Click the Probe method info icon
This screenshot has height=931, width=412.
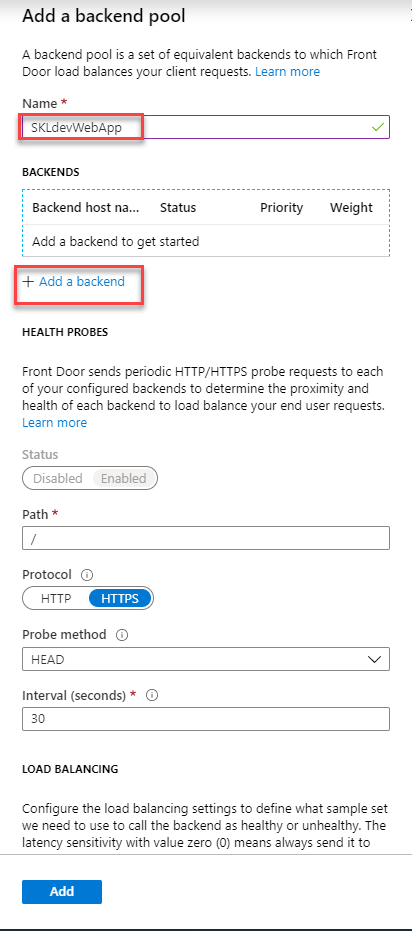122,635
